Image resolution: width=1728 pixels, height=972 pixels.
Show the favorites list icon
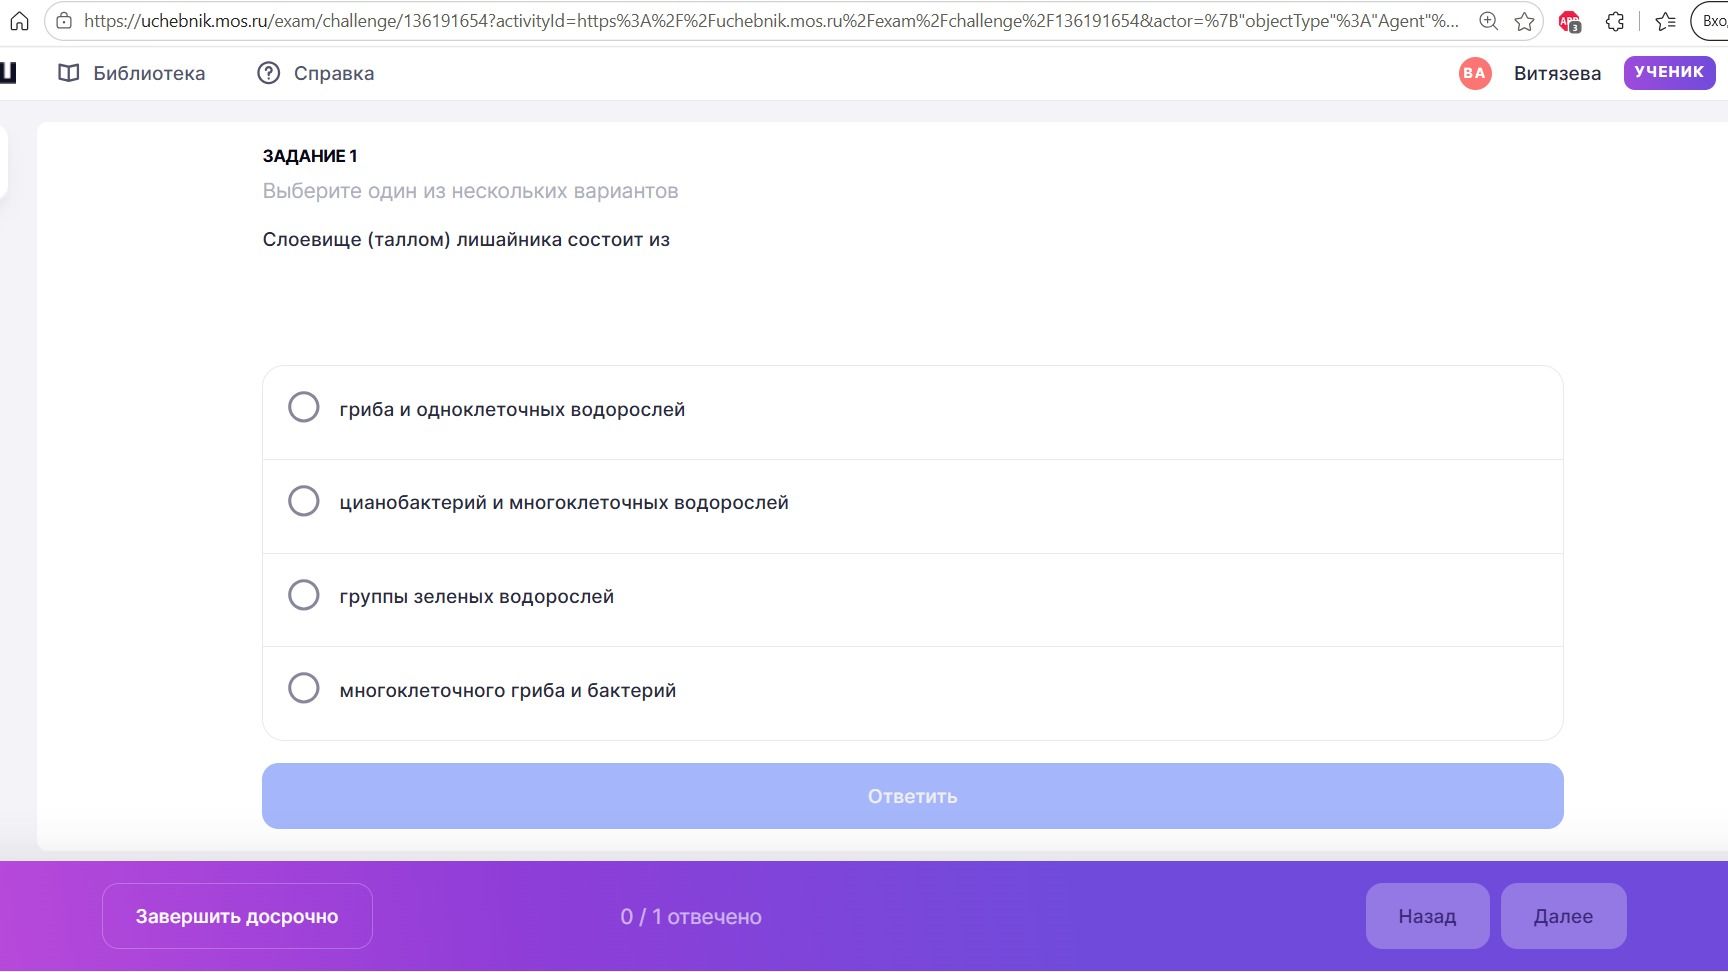click(1665, 21)
